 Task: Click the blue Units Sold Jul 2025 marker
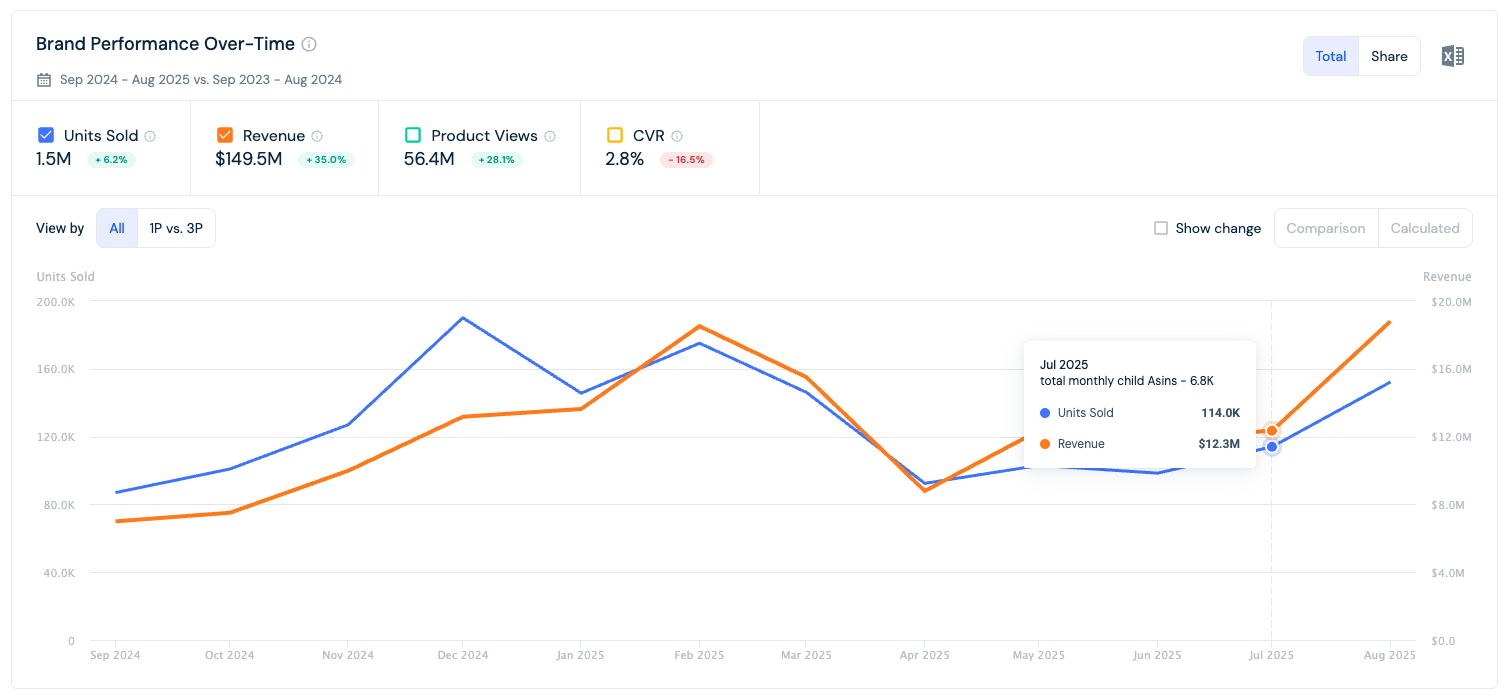pos(1272,447)
